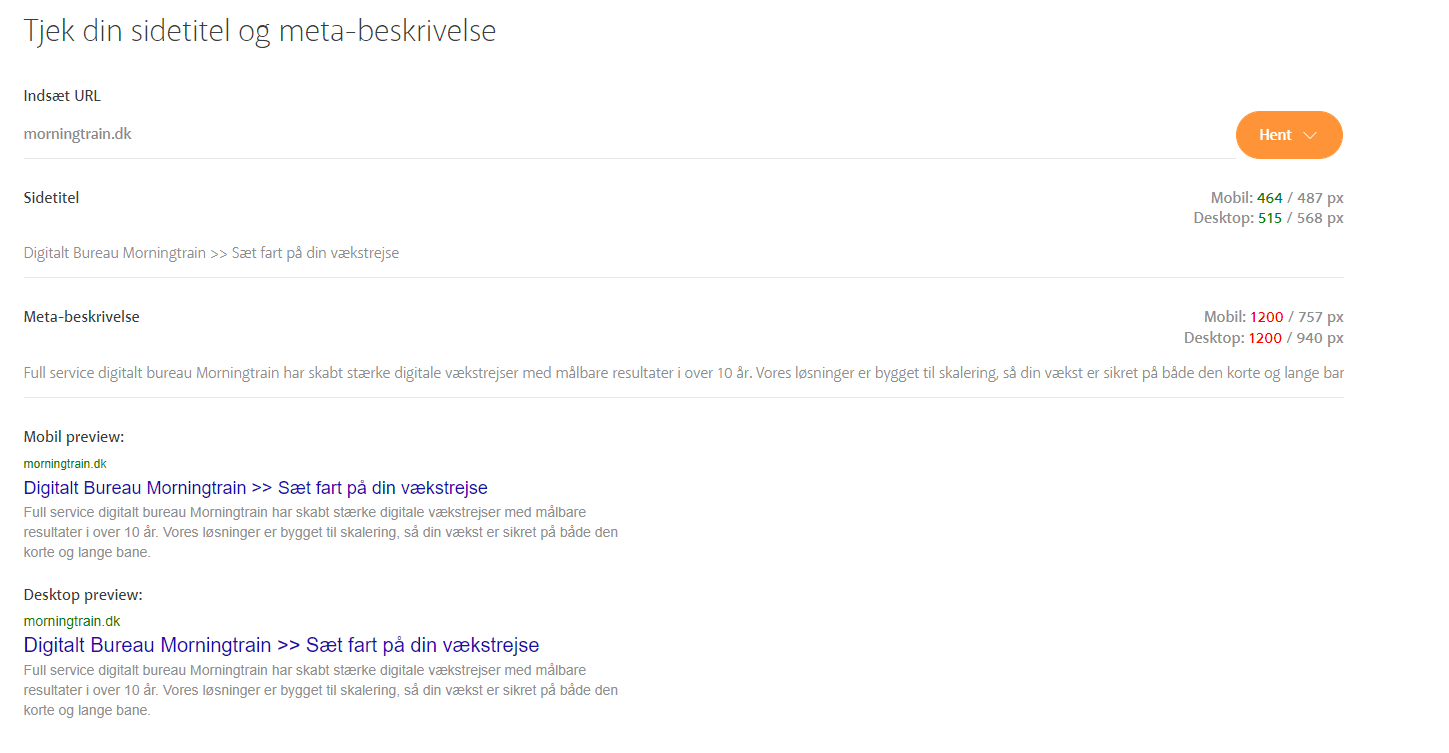Click the chevron arrow inside the Hent button
This screenshot has width=1449, height=753.
1310,135
